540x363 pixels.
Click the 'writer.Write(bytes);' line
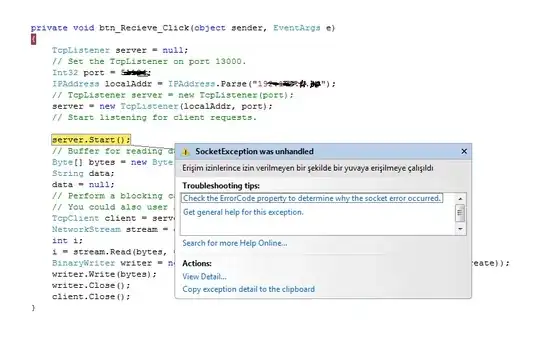tap(104, 274)
